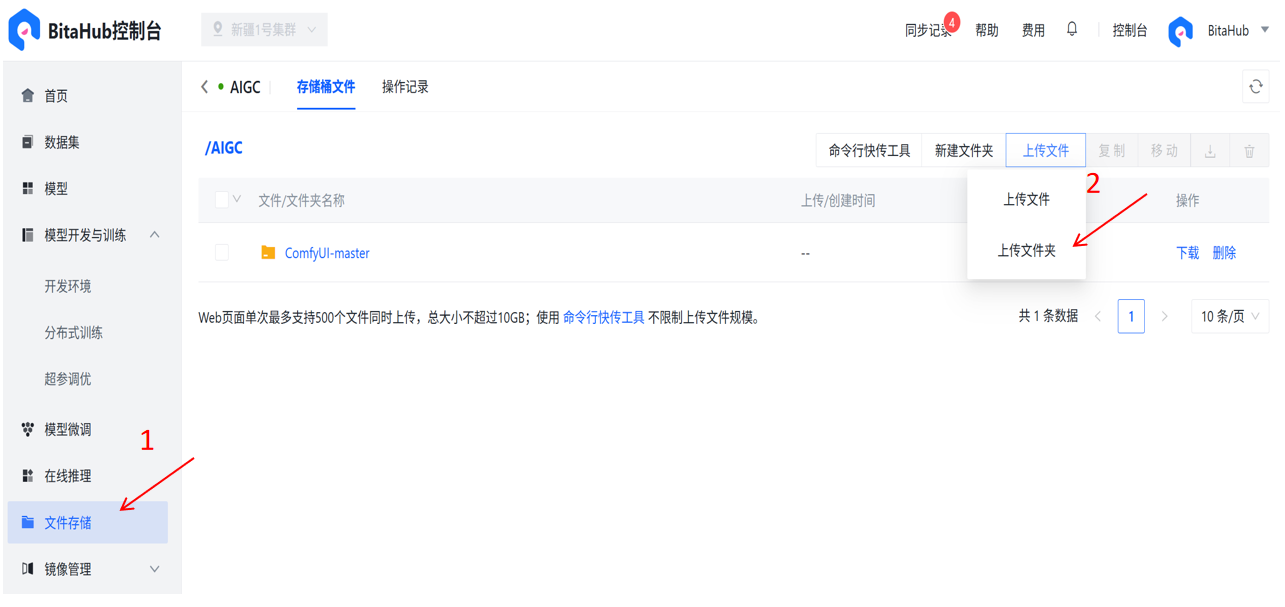Image resolution: width=1285 pixels, height=607 pixels.
Task: Click the ComfyUI-master folder icon
Action: click(x=268, y=253)
